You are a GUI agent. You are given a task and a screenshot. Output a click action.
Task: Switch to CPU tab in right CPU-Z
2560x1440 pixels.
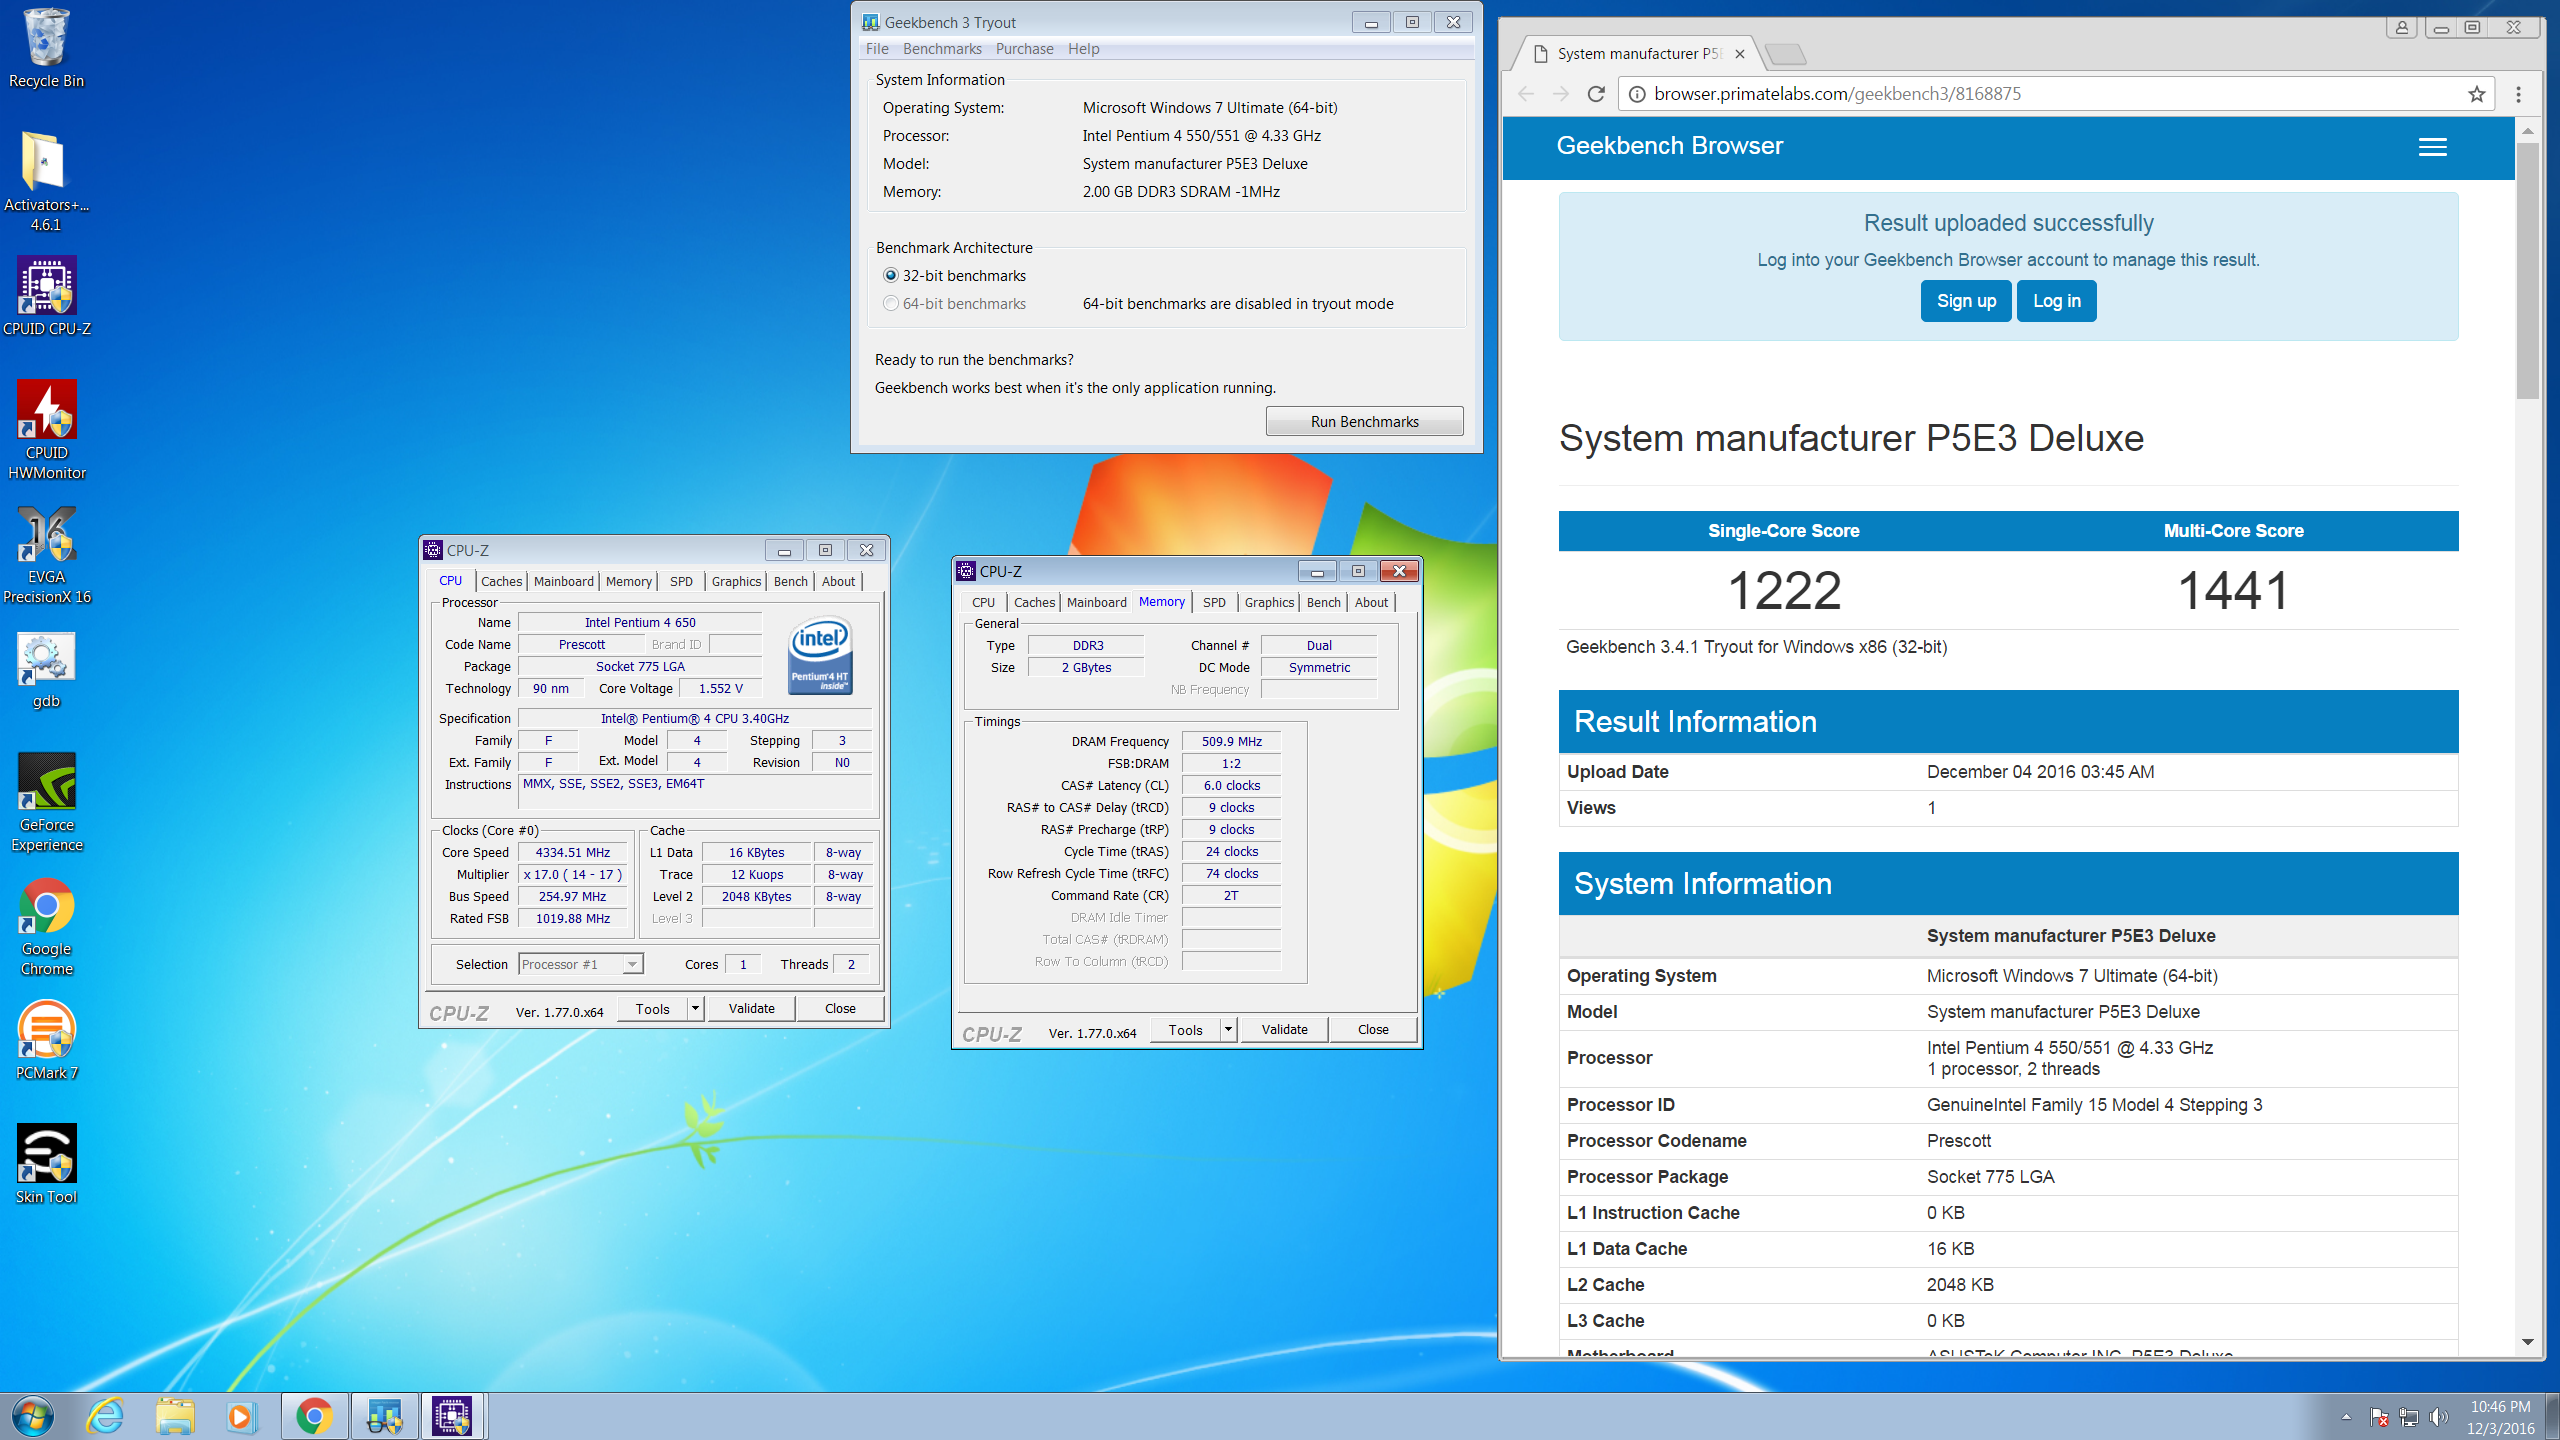click(x=983, y=602)
